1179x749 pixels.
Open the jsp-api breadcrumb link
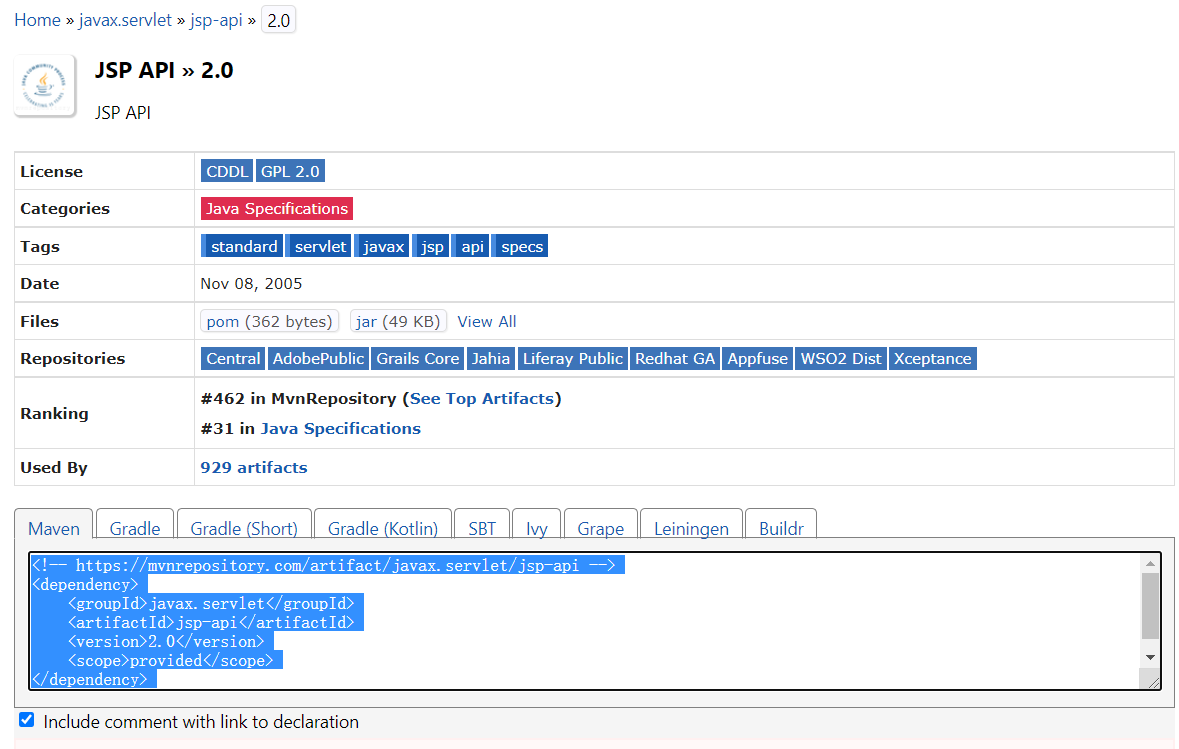tap(217, 20)
